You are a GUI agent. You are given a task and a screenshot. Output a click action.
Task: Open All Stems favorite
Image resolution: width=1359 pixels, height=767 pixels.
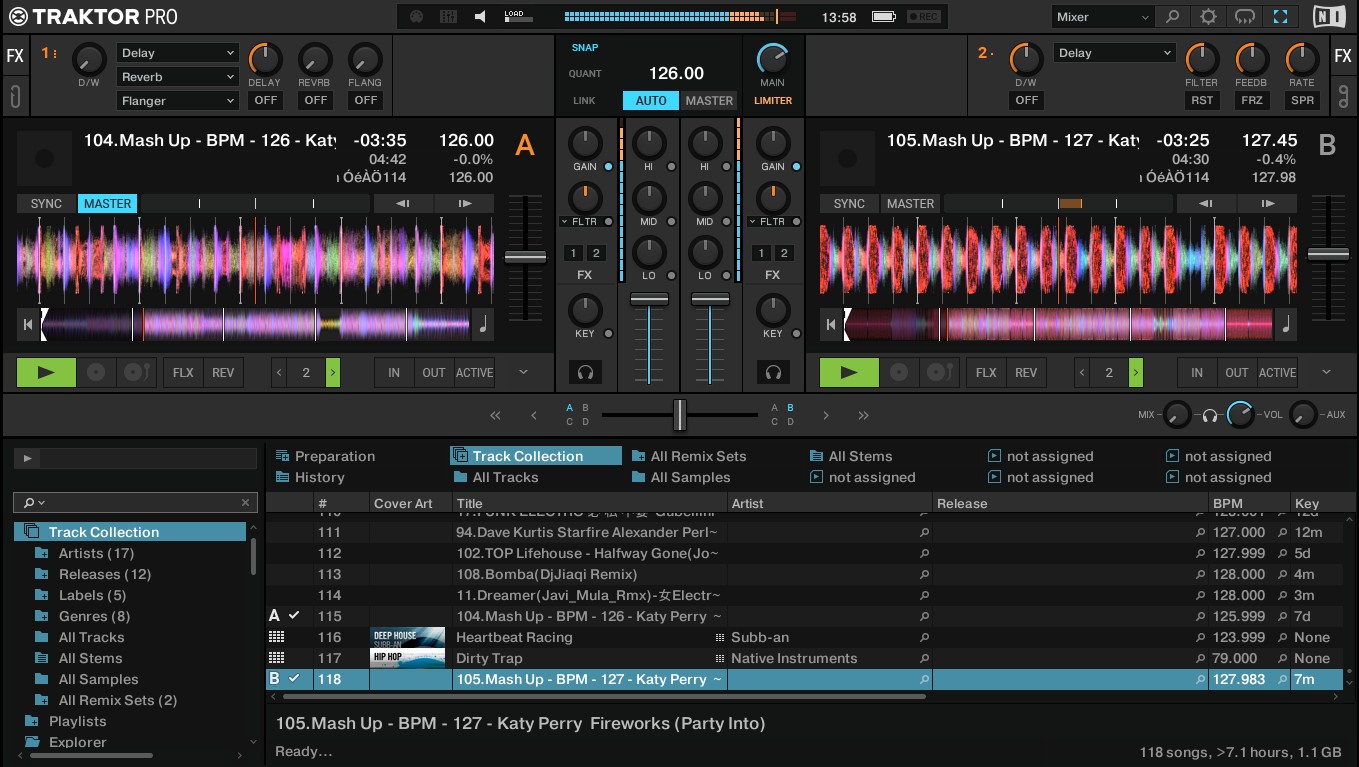click(x=851, y=456)
